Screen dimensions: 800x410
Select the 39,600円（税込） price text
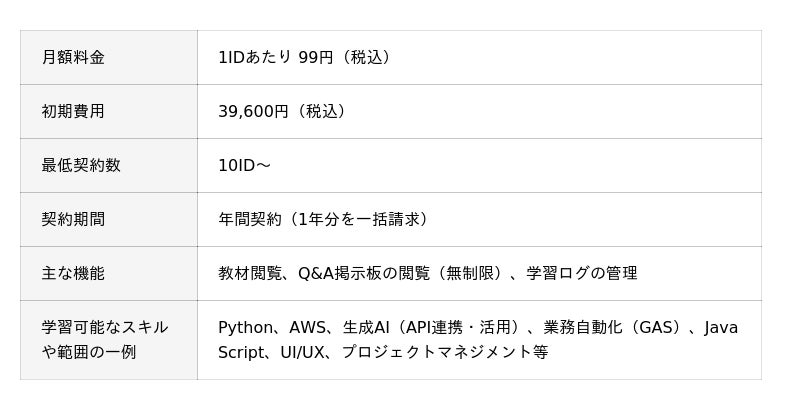point(282,111)
